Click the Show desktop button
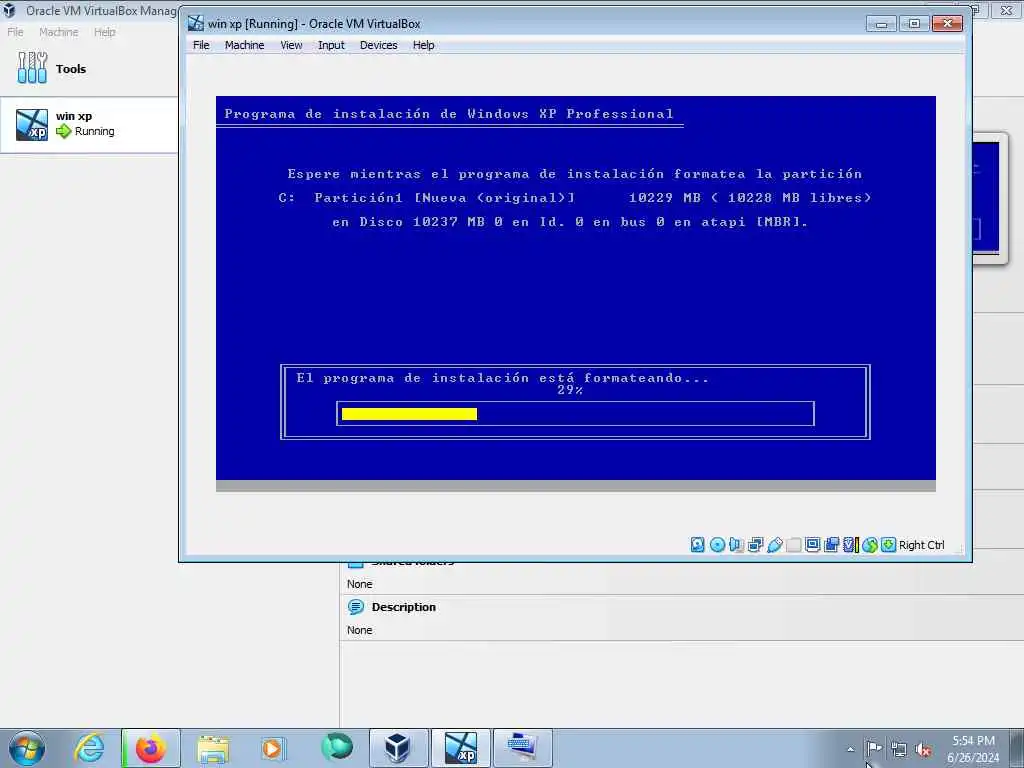 [1017, 748]
